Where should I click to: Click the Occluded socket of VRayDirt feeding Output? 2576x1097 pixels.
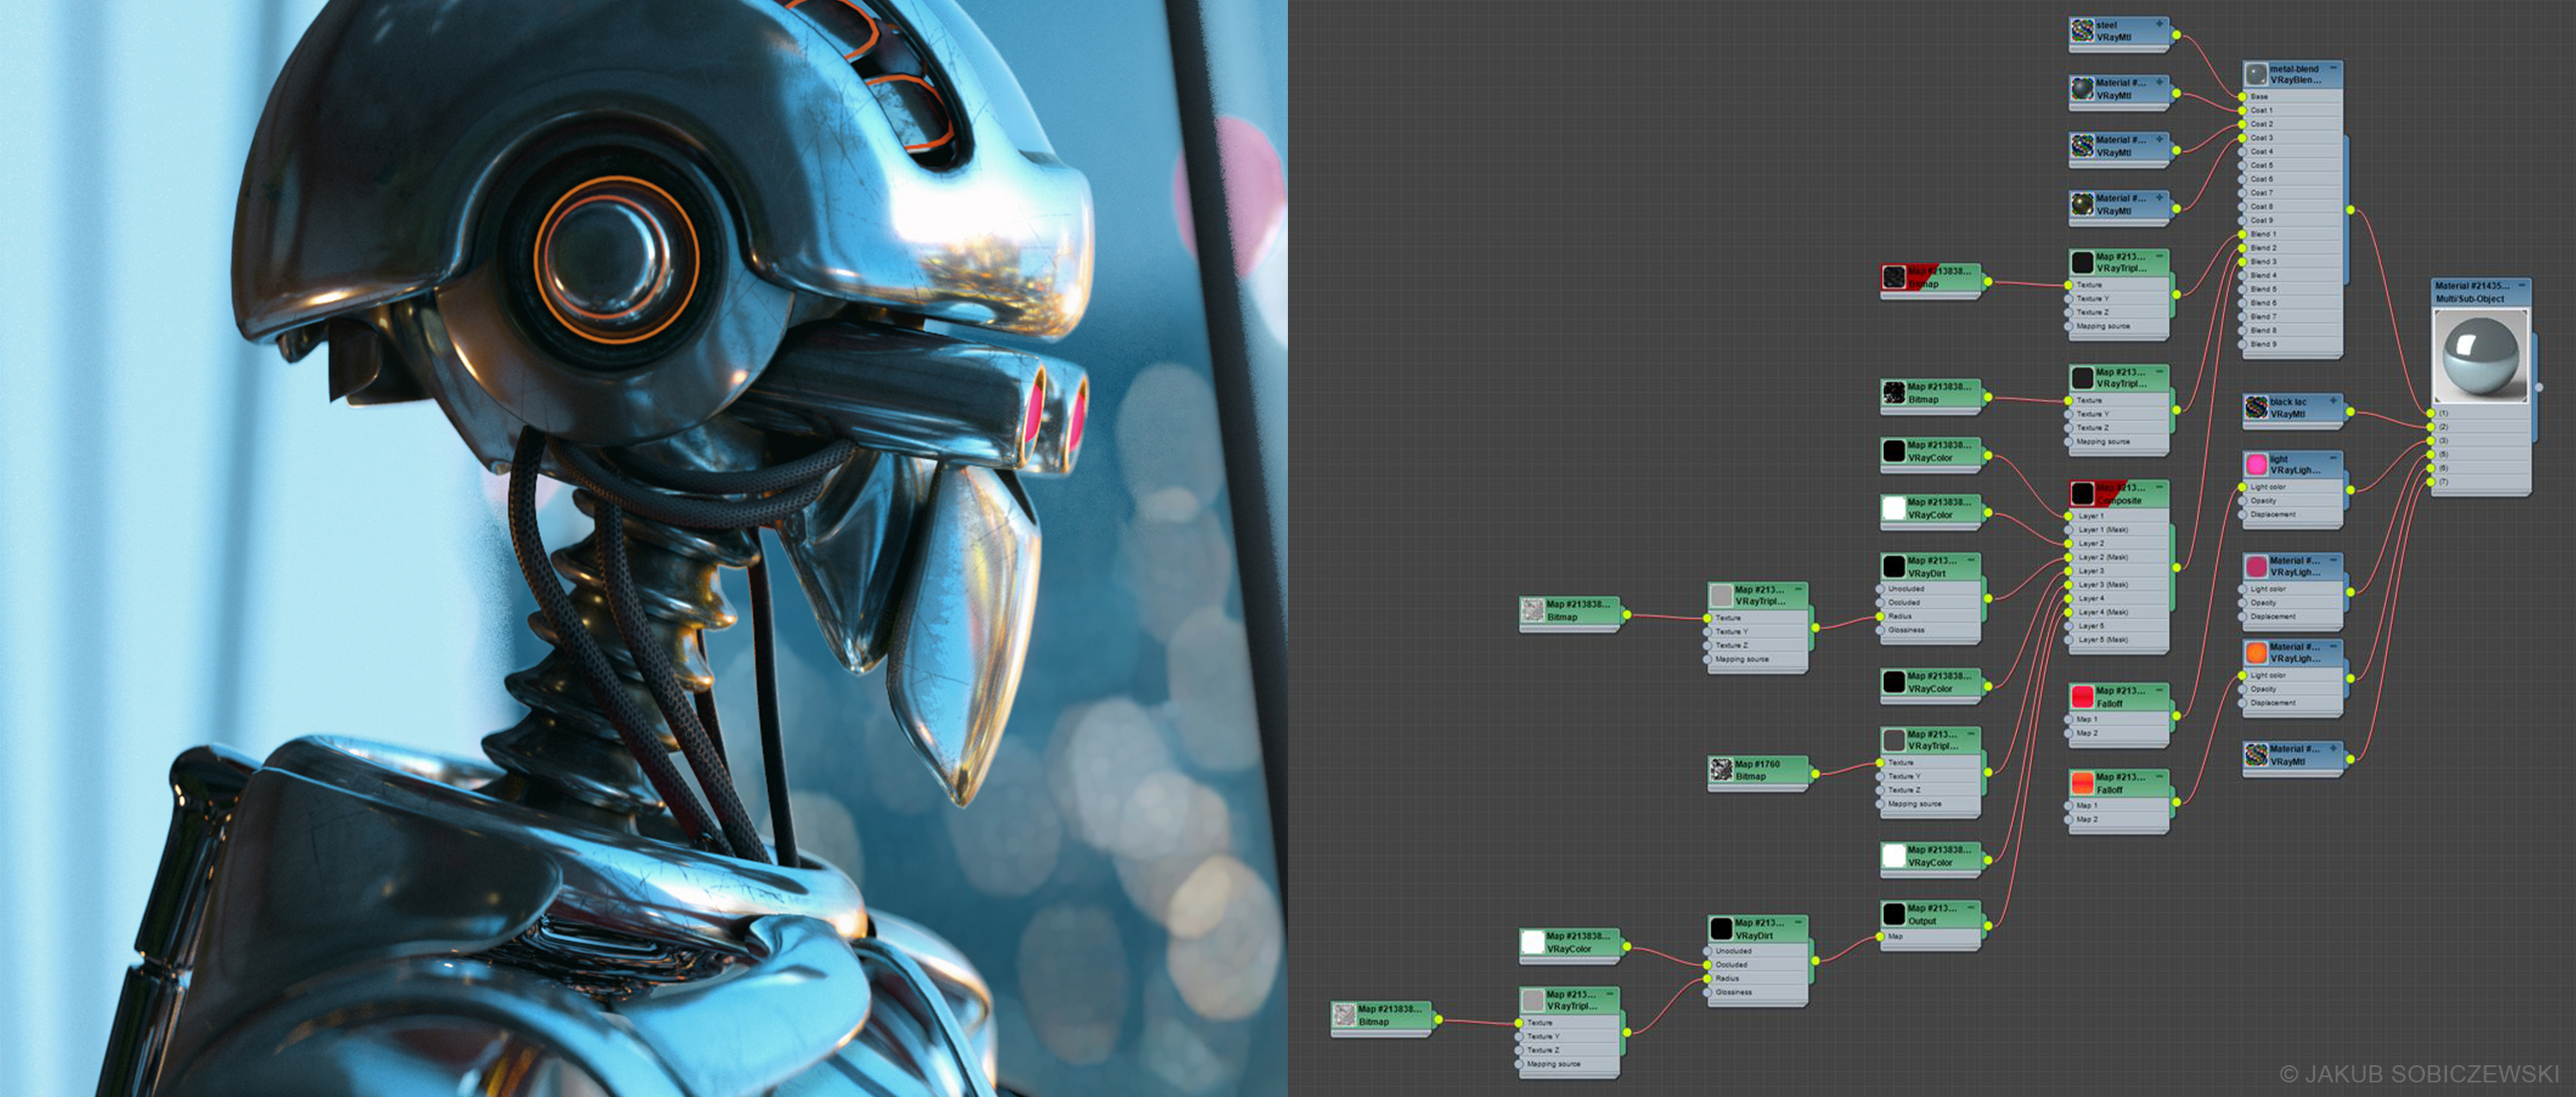(x=1707, y=965)
